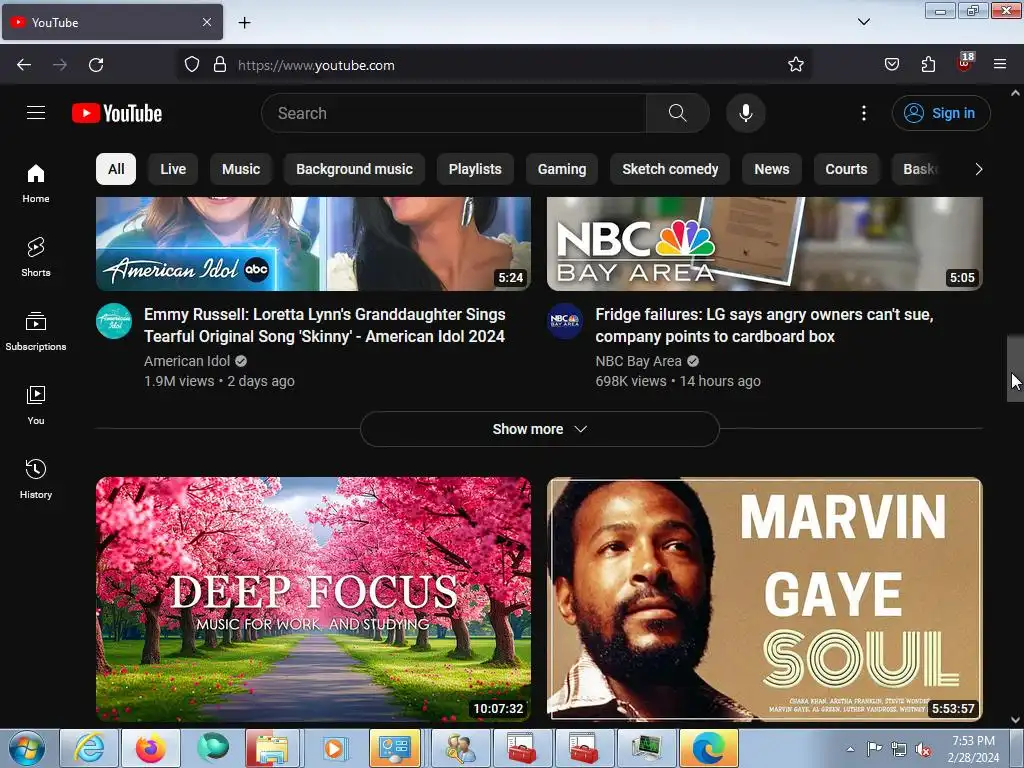Open Microsoft Edge from the taskbar
Image resolution: width=1024 pixels, height=768 pixels.
(709, 748)
